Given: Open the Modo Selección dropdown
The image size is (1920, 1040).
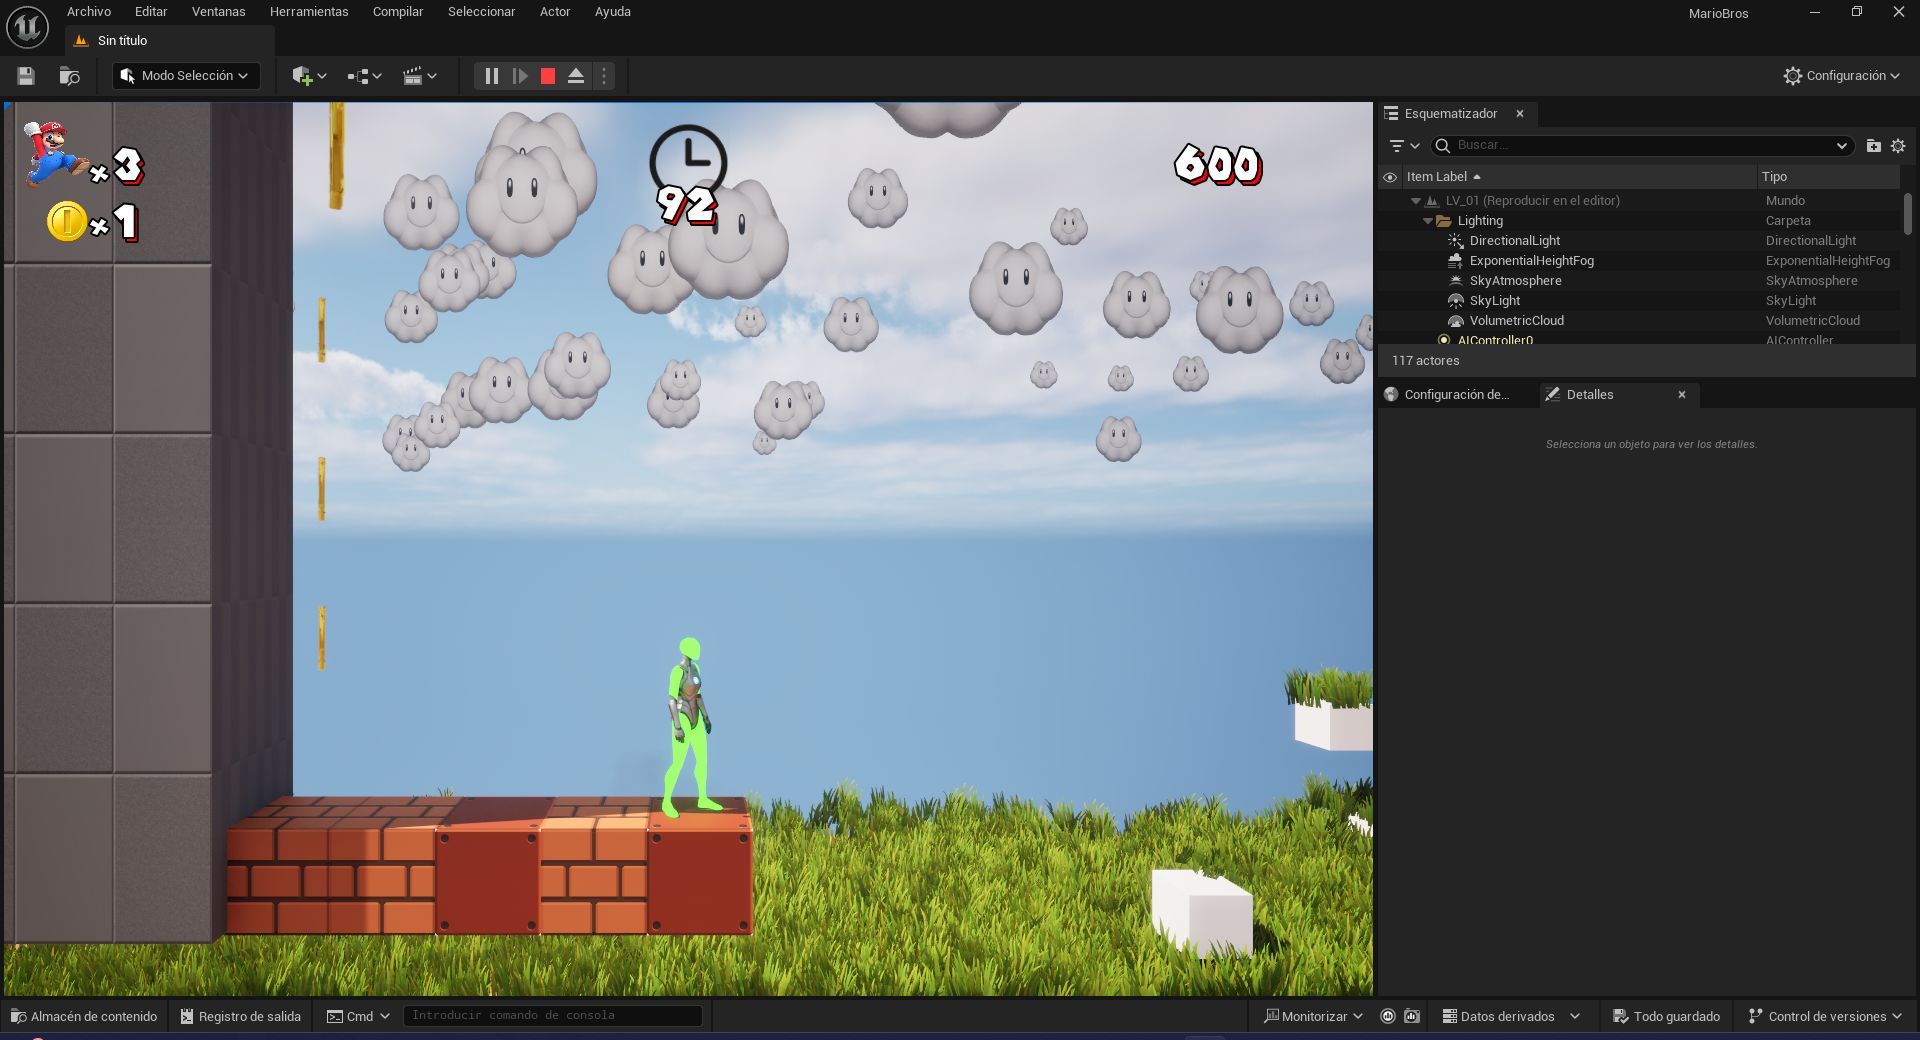Looking at the screenshot, I should (186, 76).
